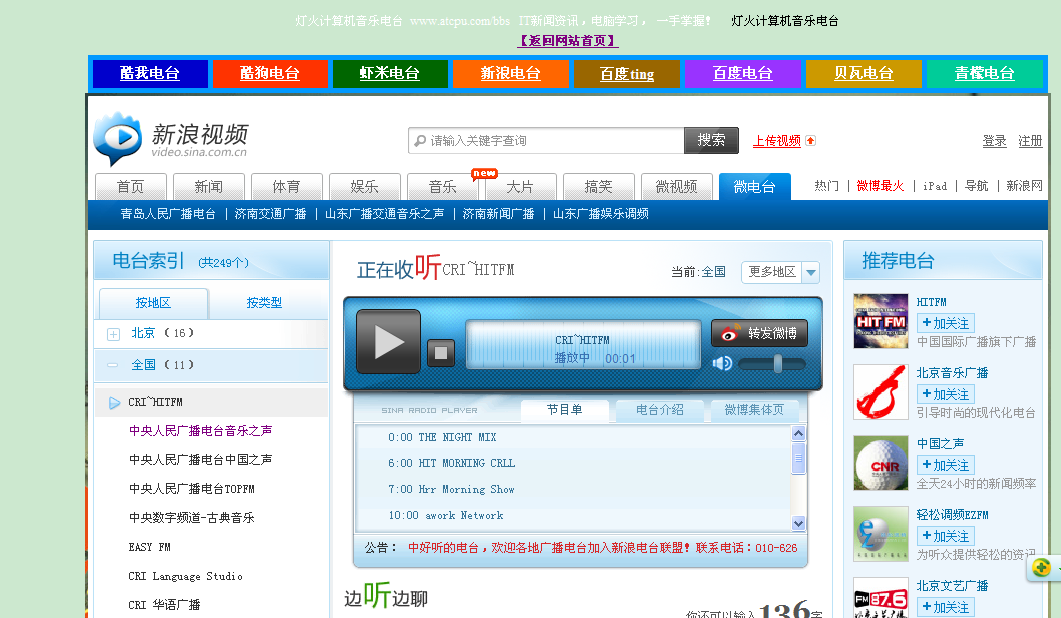Click the green floating widget icon
This screenshot has height=618, width=1061.
[x=1041, y=567]
